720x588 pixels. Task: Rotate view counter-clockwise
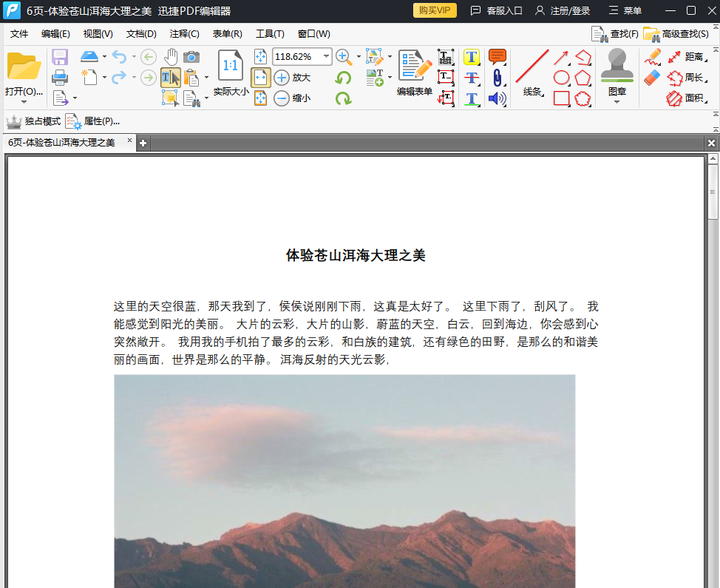point(343,78)
